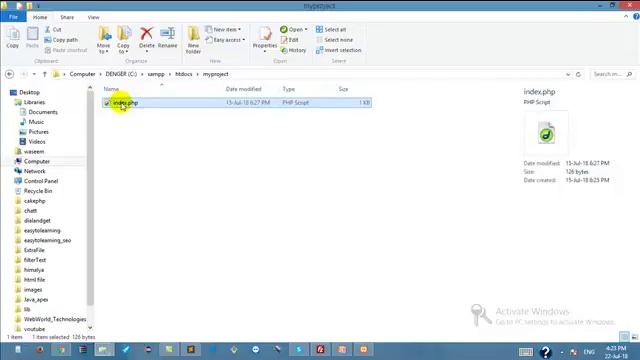This screenshot has width=640, height=360.
Task: Open recent locations dropdown arrow
Action: pyautogui.click(x=34, y=74)
